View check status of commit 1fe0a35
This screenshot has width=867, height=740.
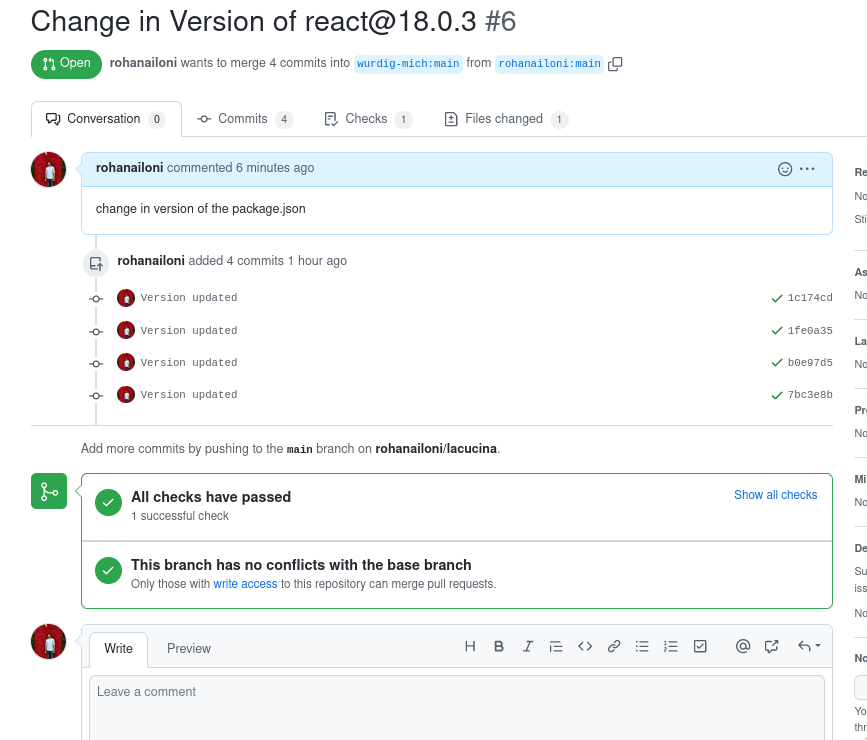click(777, 331)
